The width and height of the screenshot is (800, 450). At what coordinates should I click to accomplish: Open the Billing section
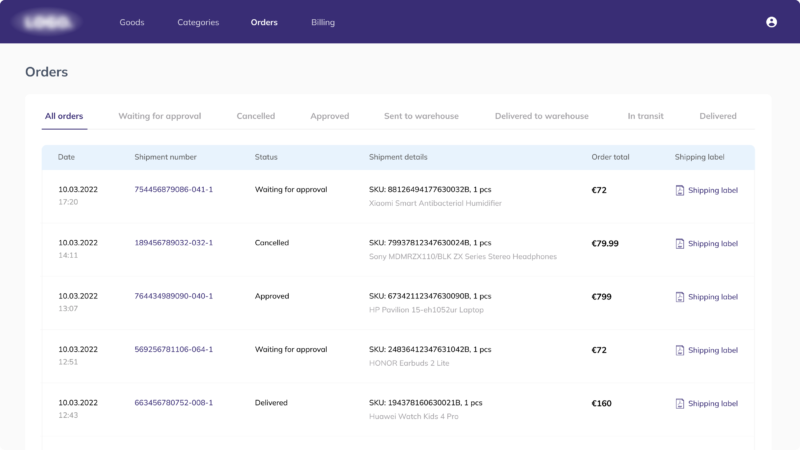(323, 22)
